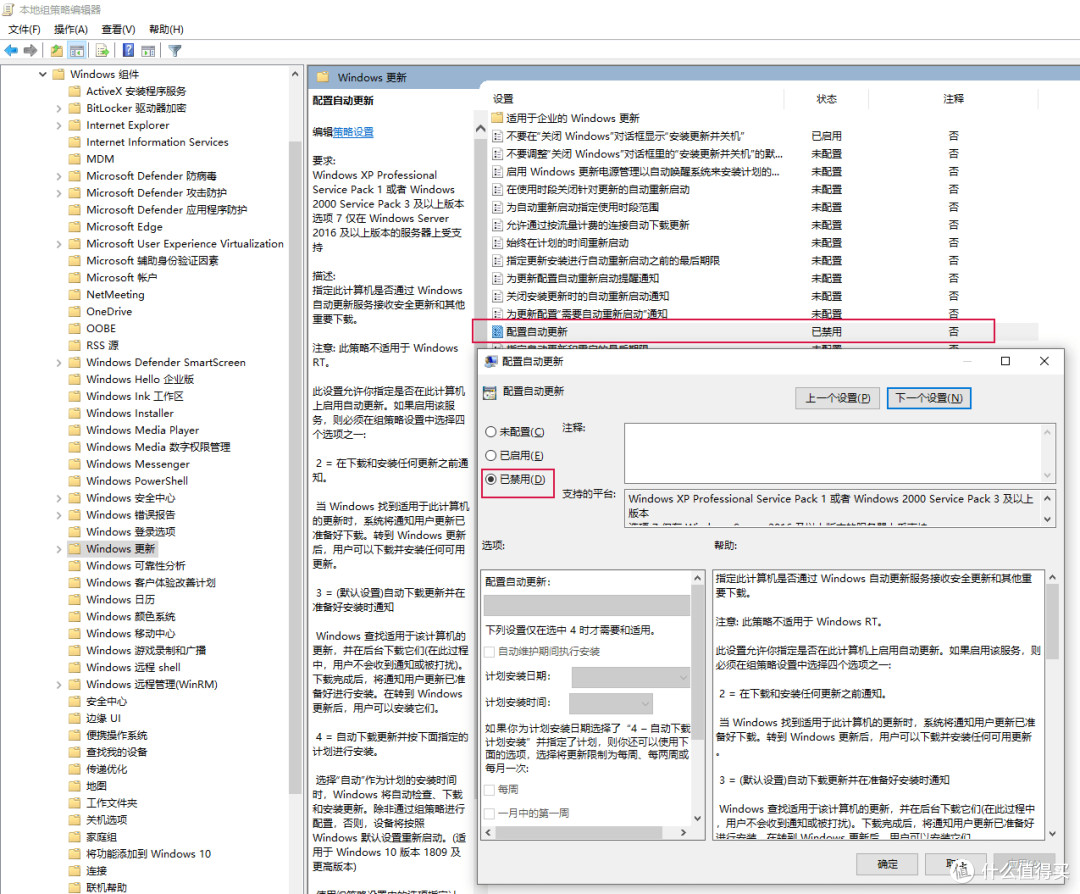
Task: Click the gray Forward arrow in toolbar
Action: coord(30,50)
